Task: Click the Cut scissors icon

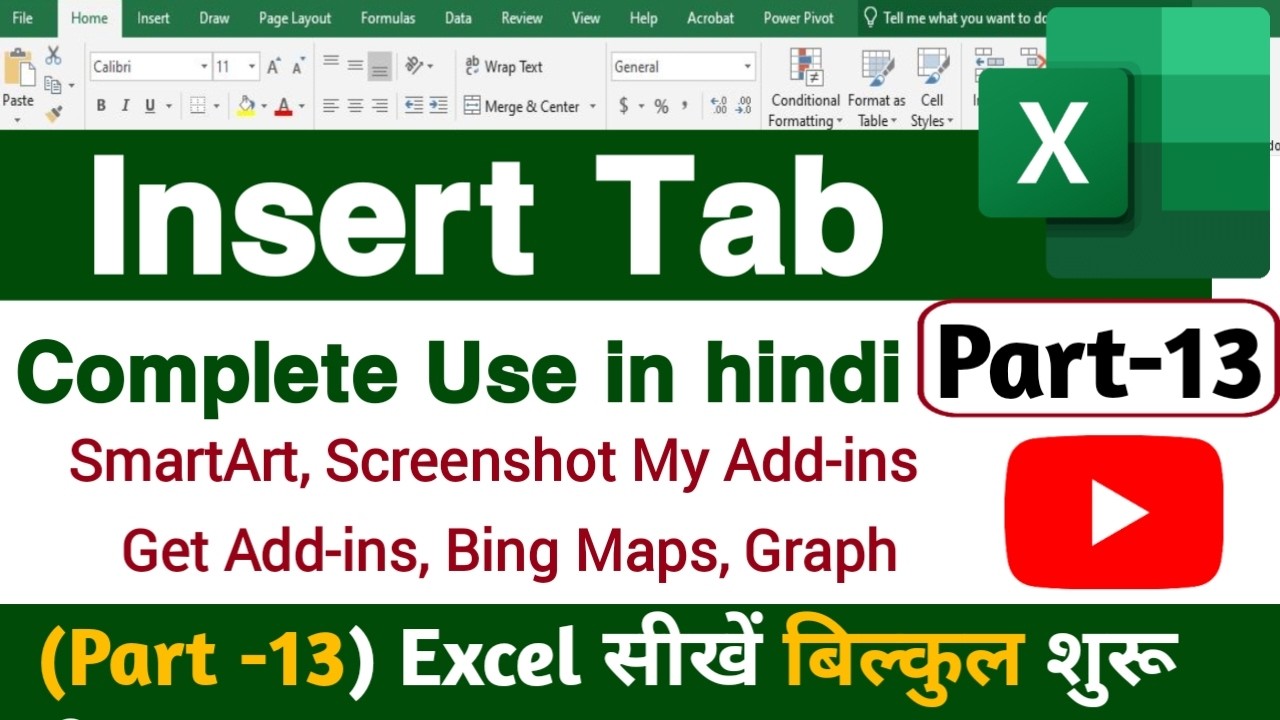Action: coord(53,55)
